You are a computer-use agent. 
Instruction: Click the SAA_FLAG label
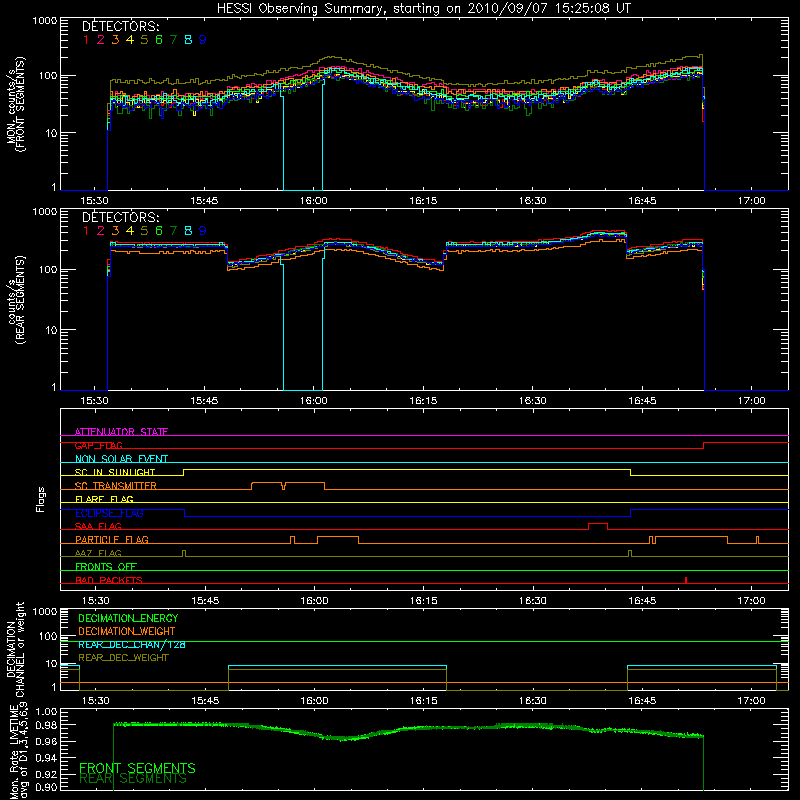pyautogui.click(x=98, y=526)
